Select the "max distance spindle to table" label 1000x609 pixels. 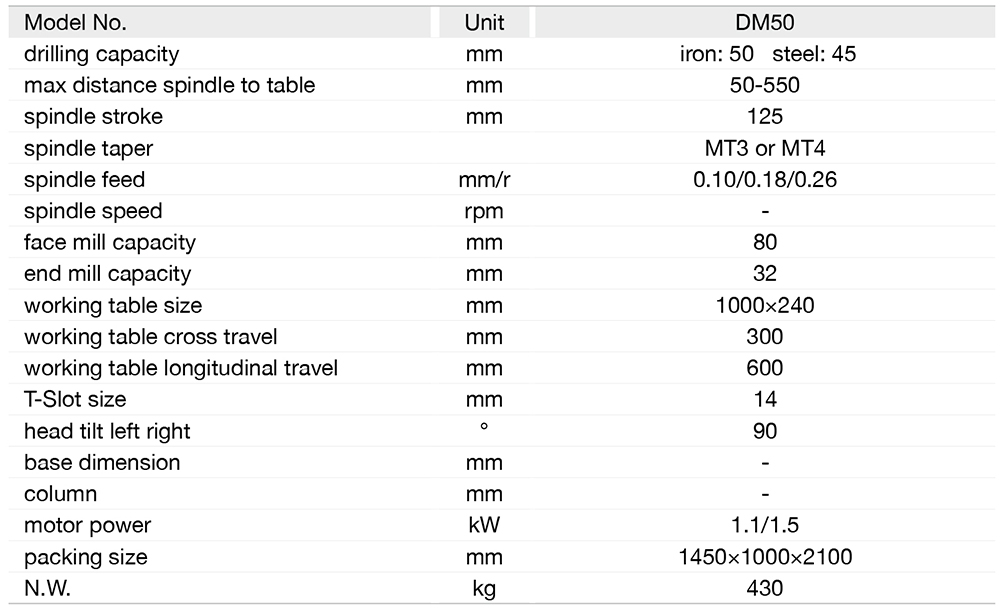pyautogui.click(x=169, y=85)
